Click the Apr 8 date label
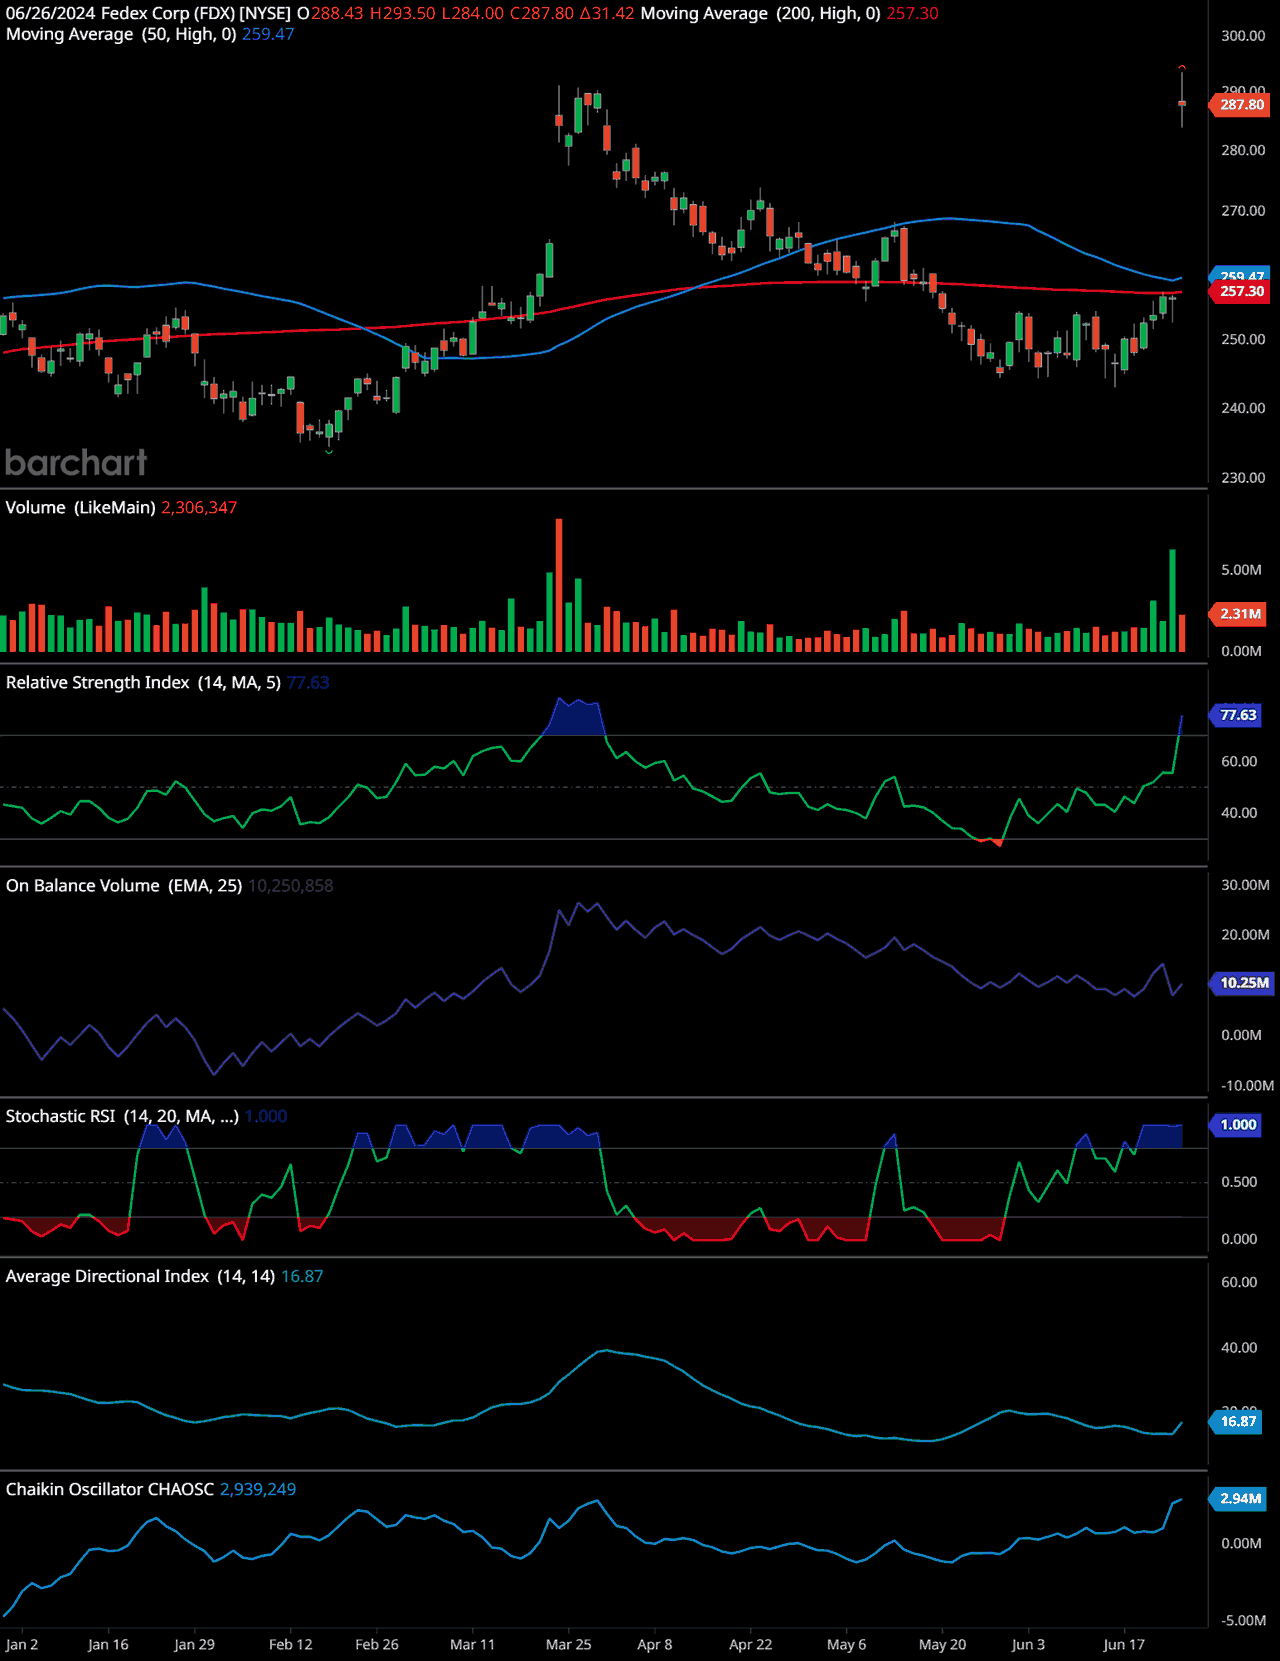 coord(654,1644)
